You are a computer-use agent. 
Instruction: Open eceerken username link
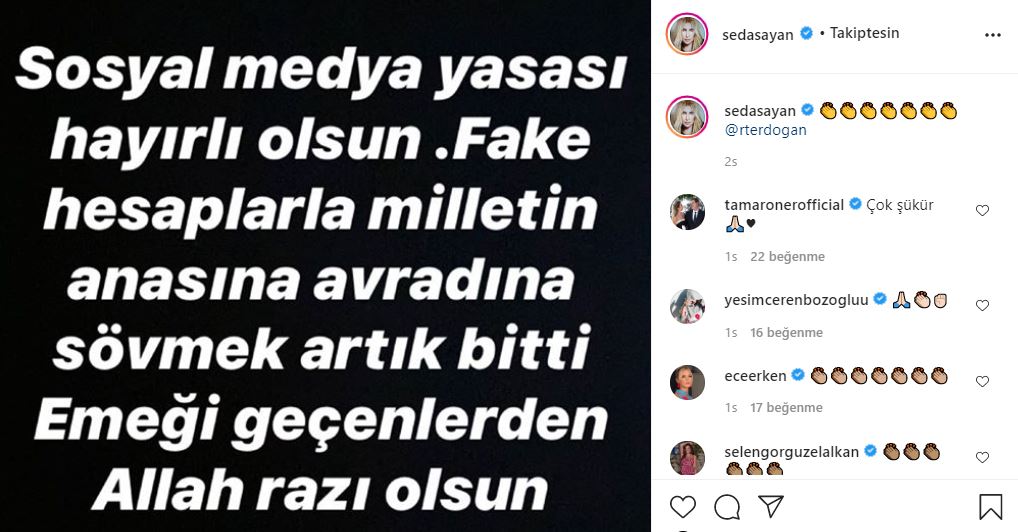point(755,375)
